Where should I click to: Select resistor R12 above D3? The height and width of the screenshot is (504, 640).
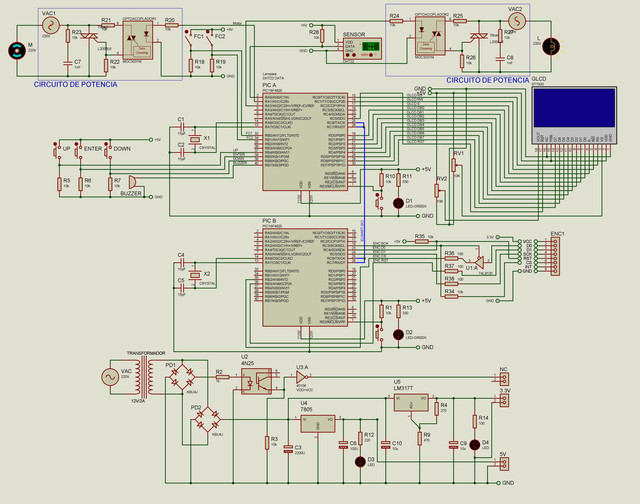point(360,439)
